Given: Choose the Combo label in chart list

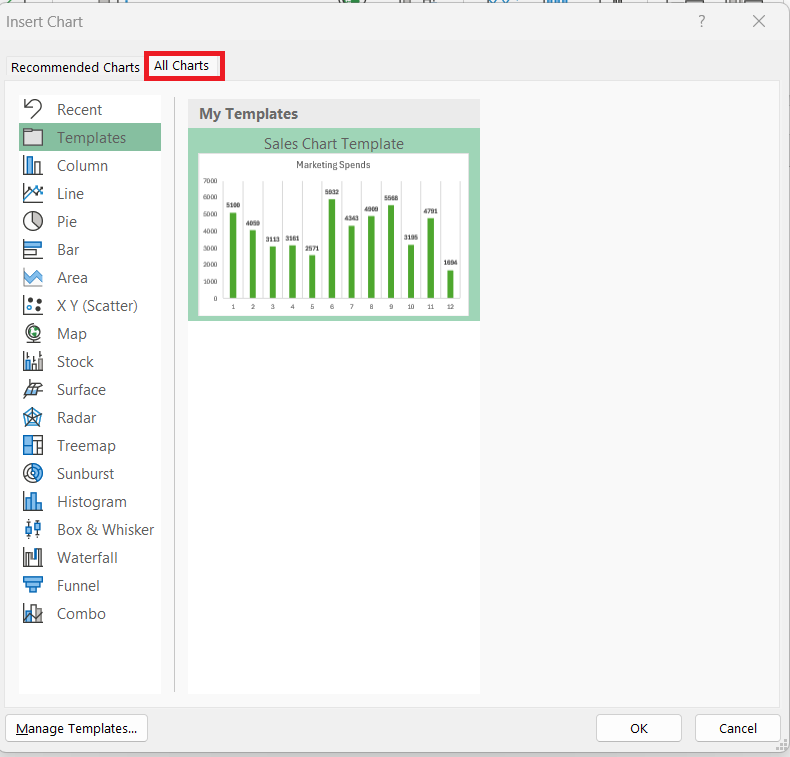Looking at the screenshot, I should [82, 614].
